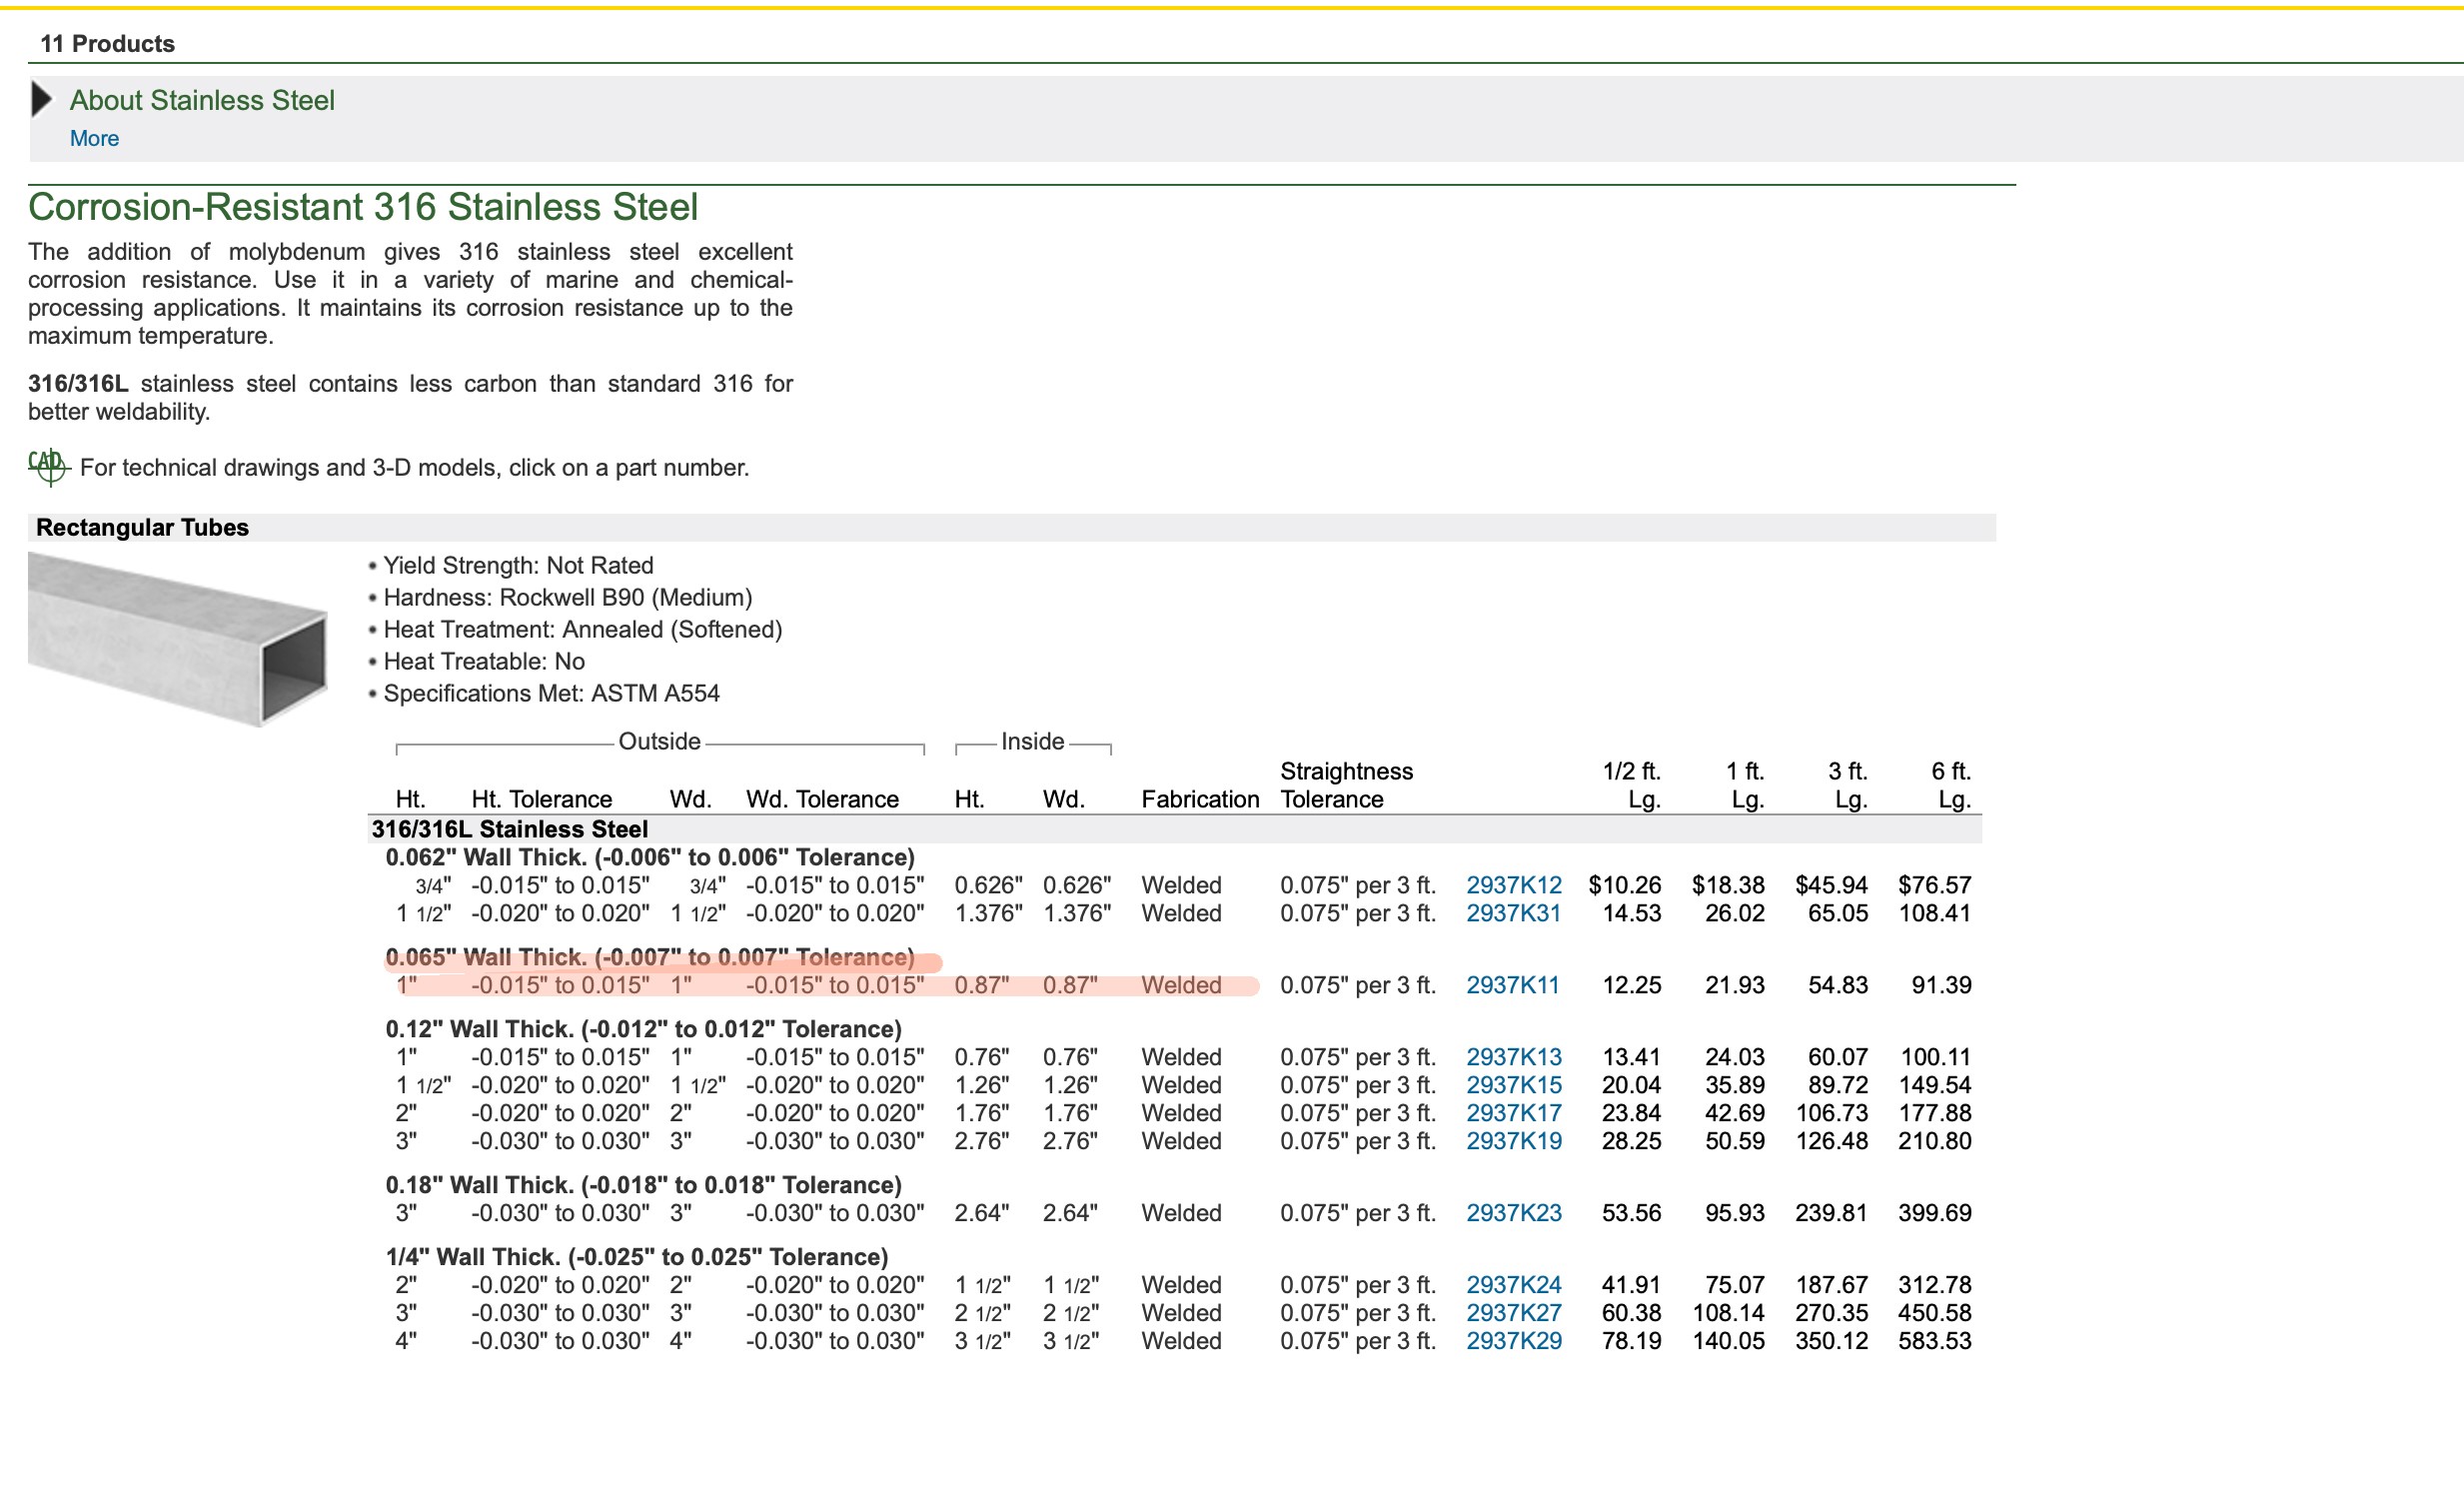Click the About Stainless Steel heading
Viewport: 2464px width, 1509px height.
(202, 101)
